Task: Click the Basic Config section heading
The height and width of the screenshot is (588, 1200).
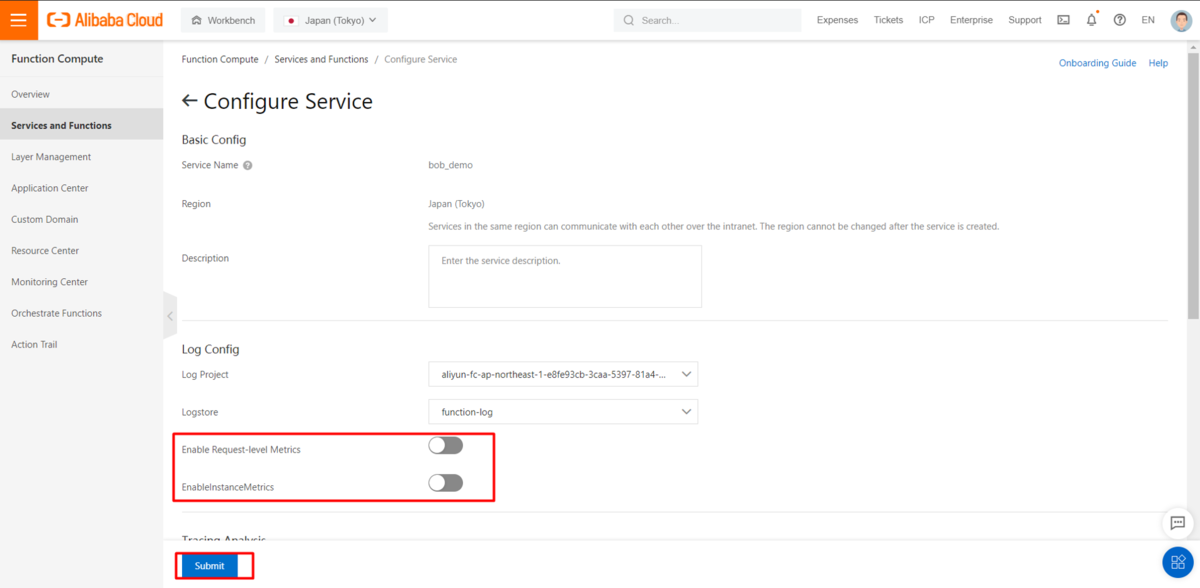Action: pyautogui.click(x=214, y=139)
